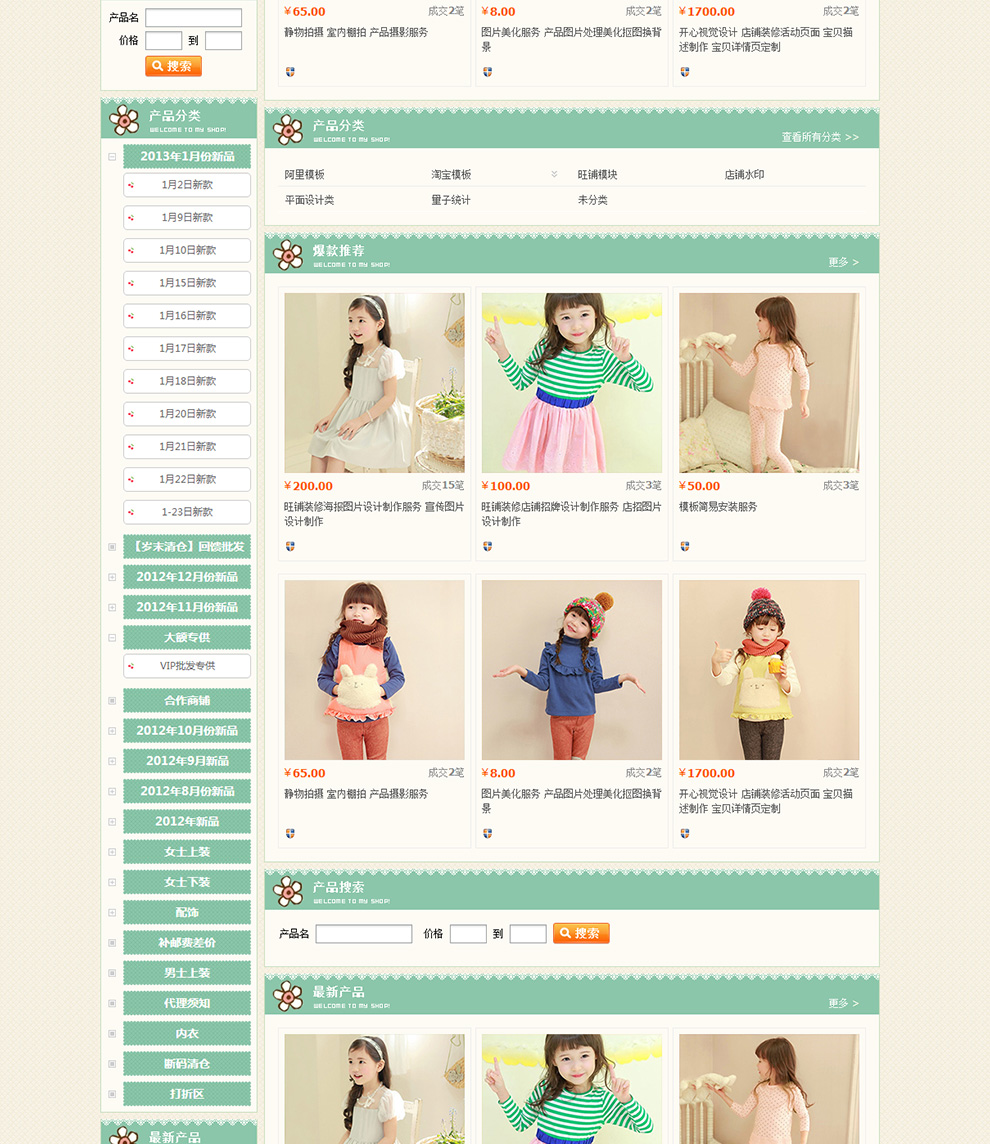
Task: Open the 1月21日新款 subcategory
Action: (x=187, y=447)
